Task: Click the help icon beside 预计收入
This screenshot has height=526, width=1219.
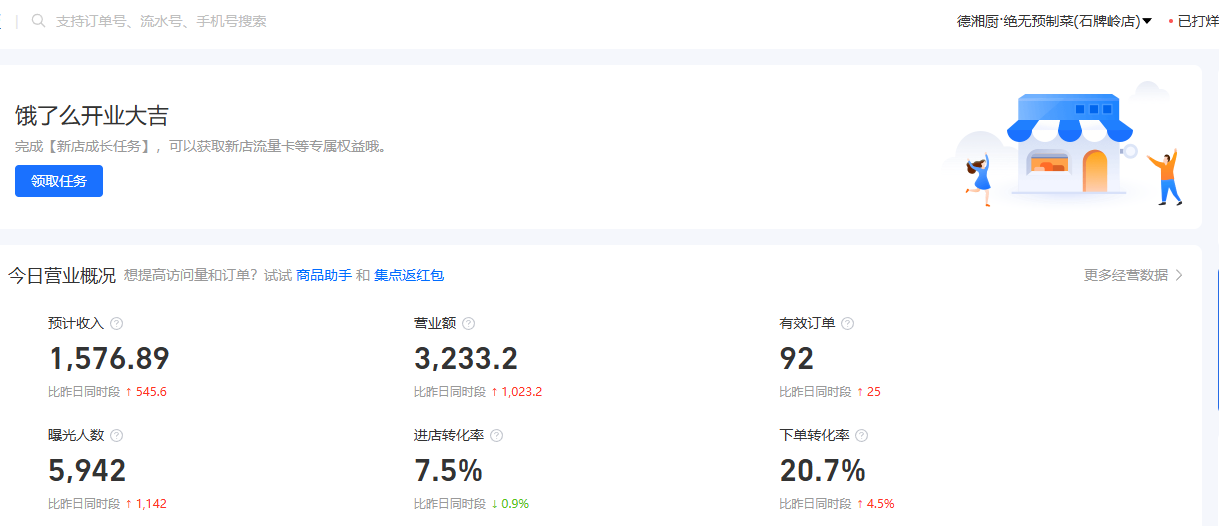Action: pos(116,323)
